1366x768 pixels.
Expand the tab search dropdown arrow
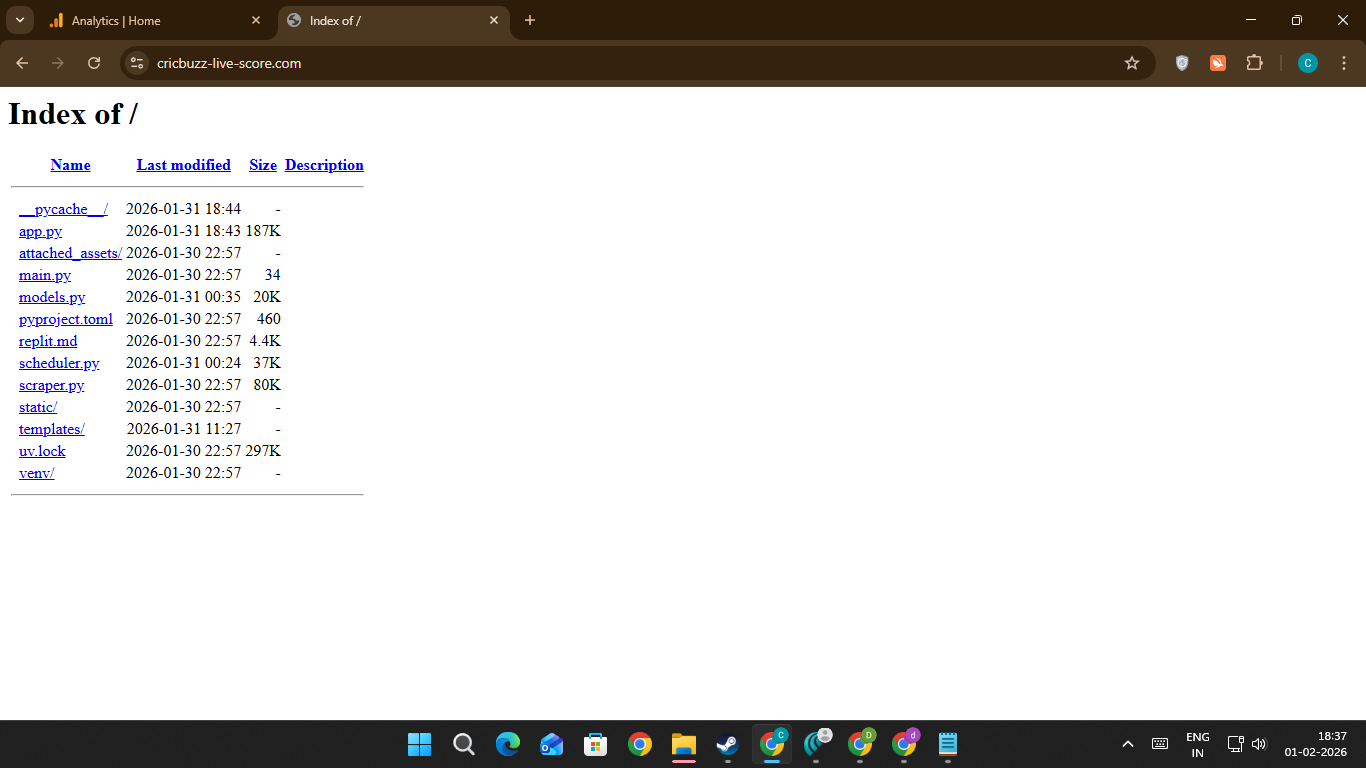coord(19,20)
